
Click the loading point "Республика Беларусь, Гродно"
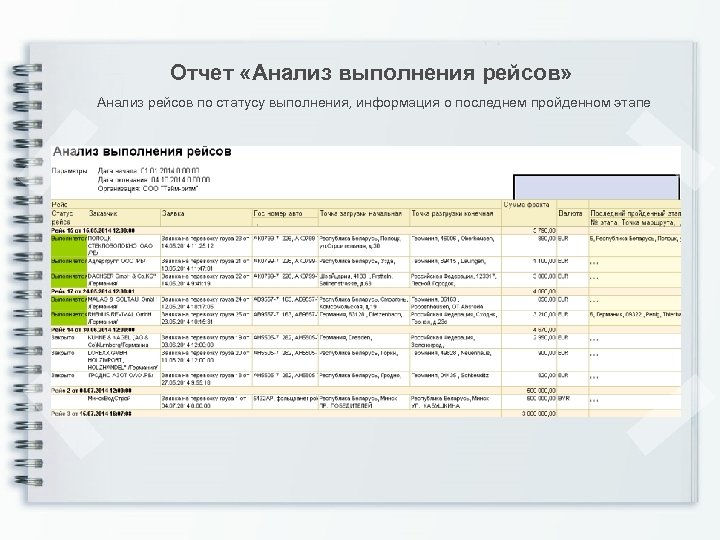(x=364, y=379)
